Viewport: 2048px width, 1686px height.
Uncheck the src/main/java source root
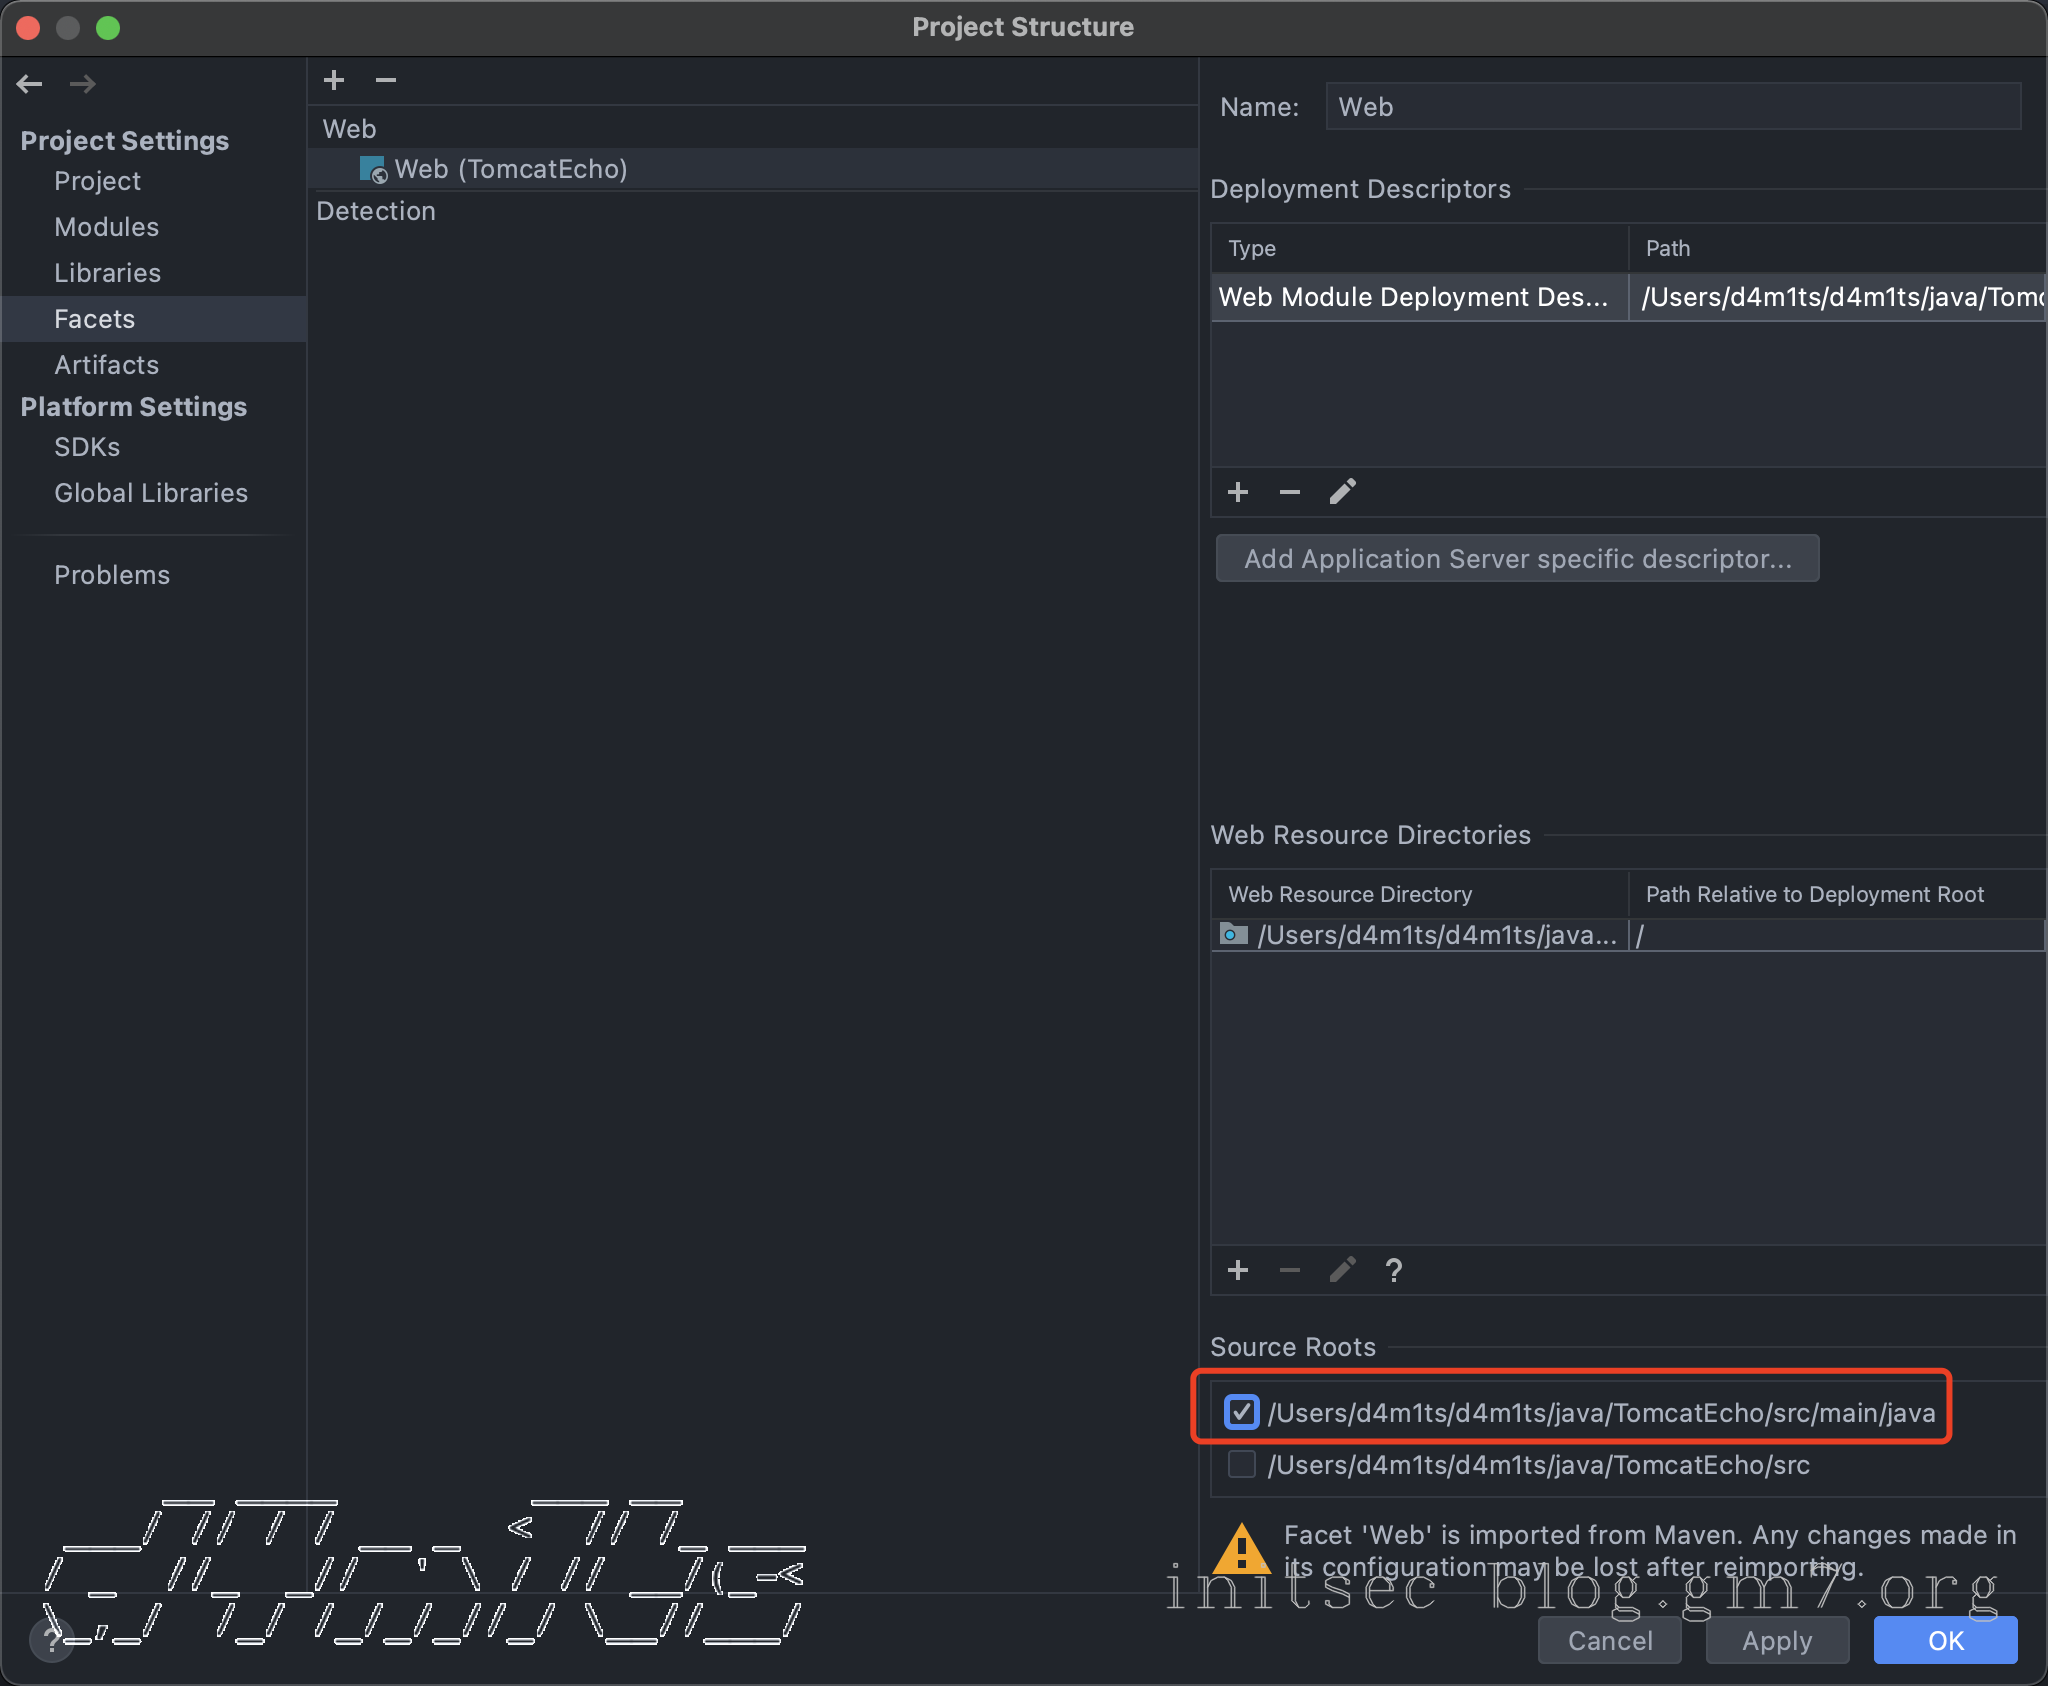pos(1241,1412)
